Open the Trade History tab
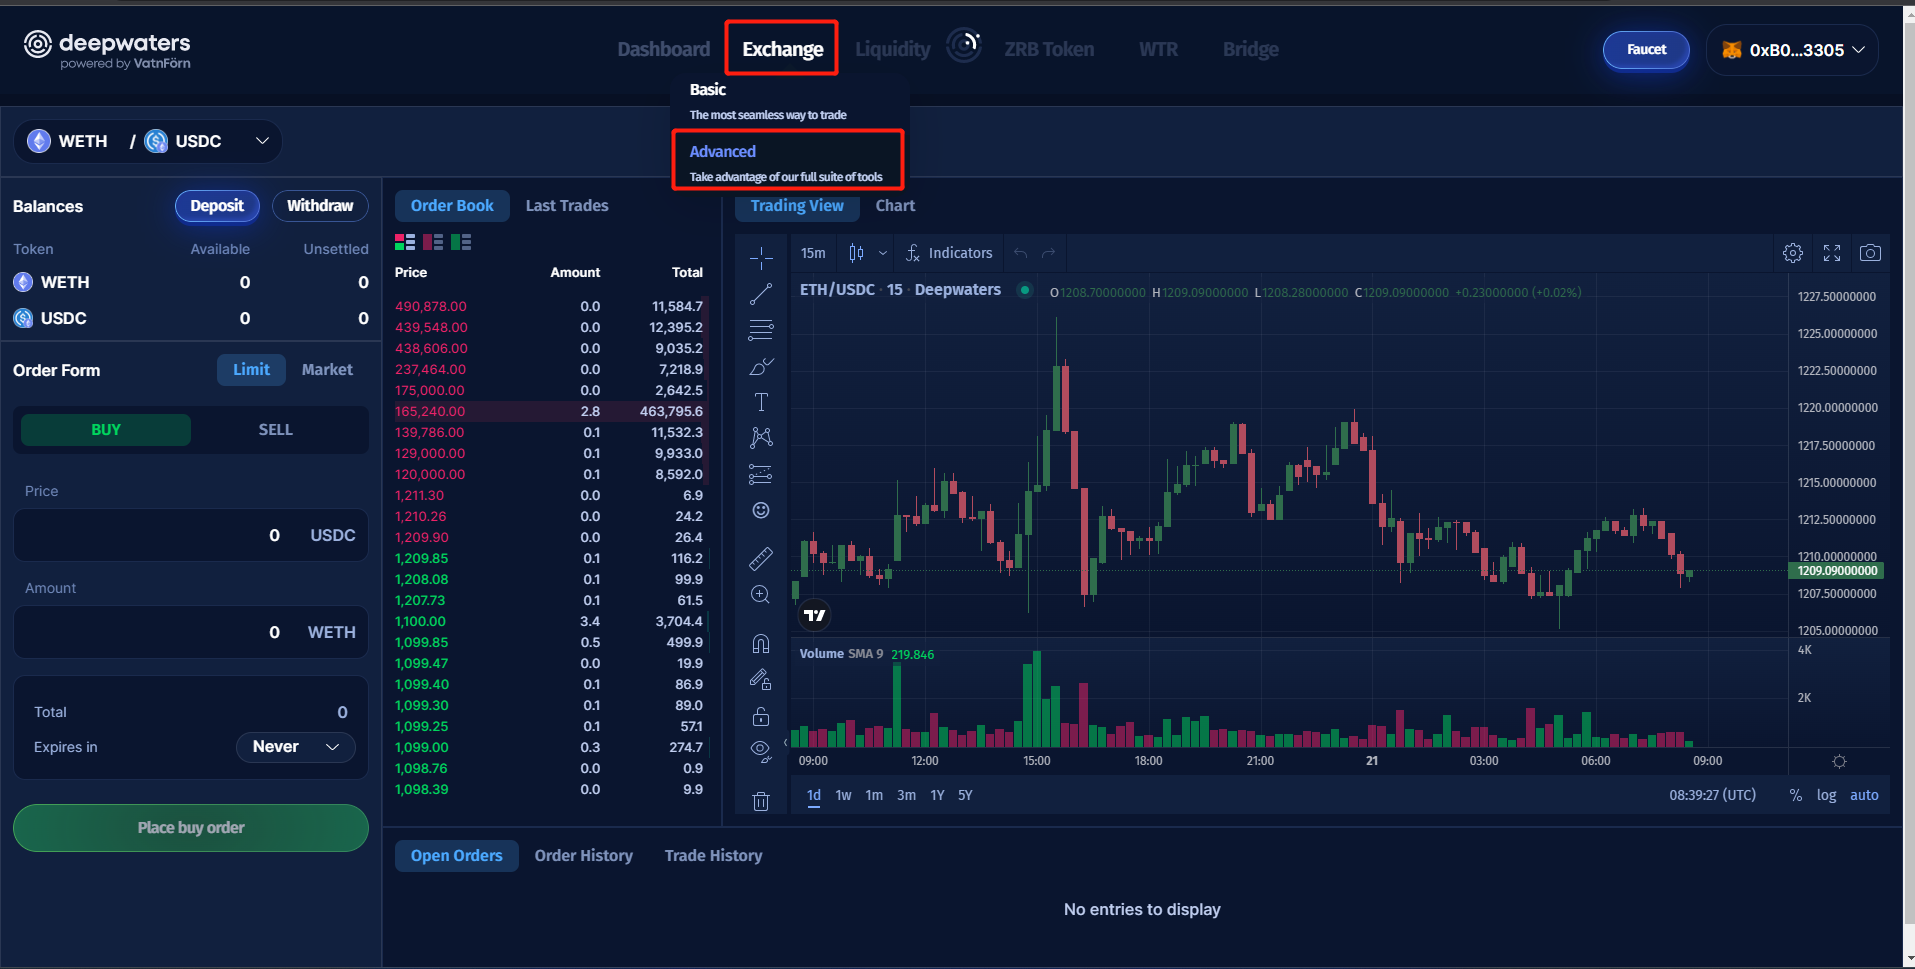Screen dimensions: 1915x969 pos(713,855)
